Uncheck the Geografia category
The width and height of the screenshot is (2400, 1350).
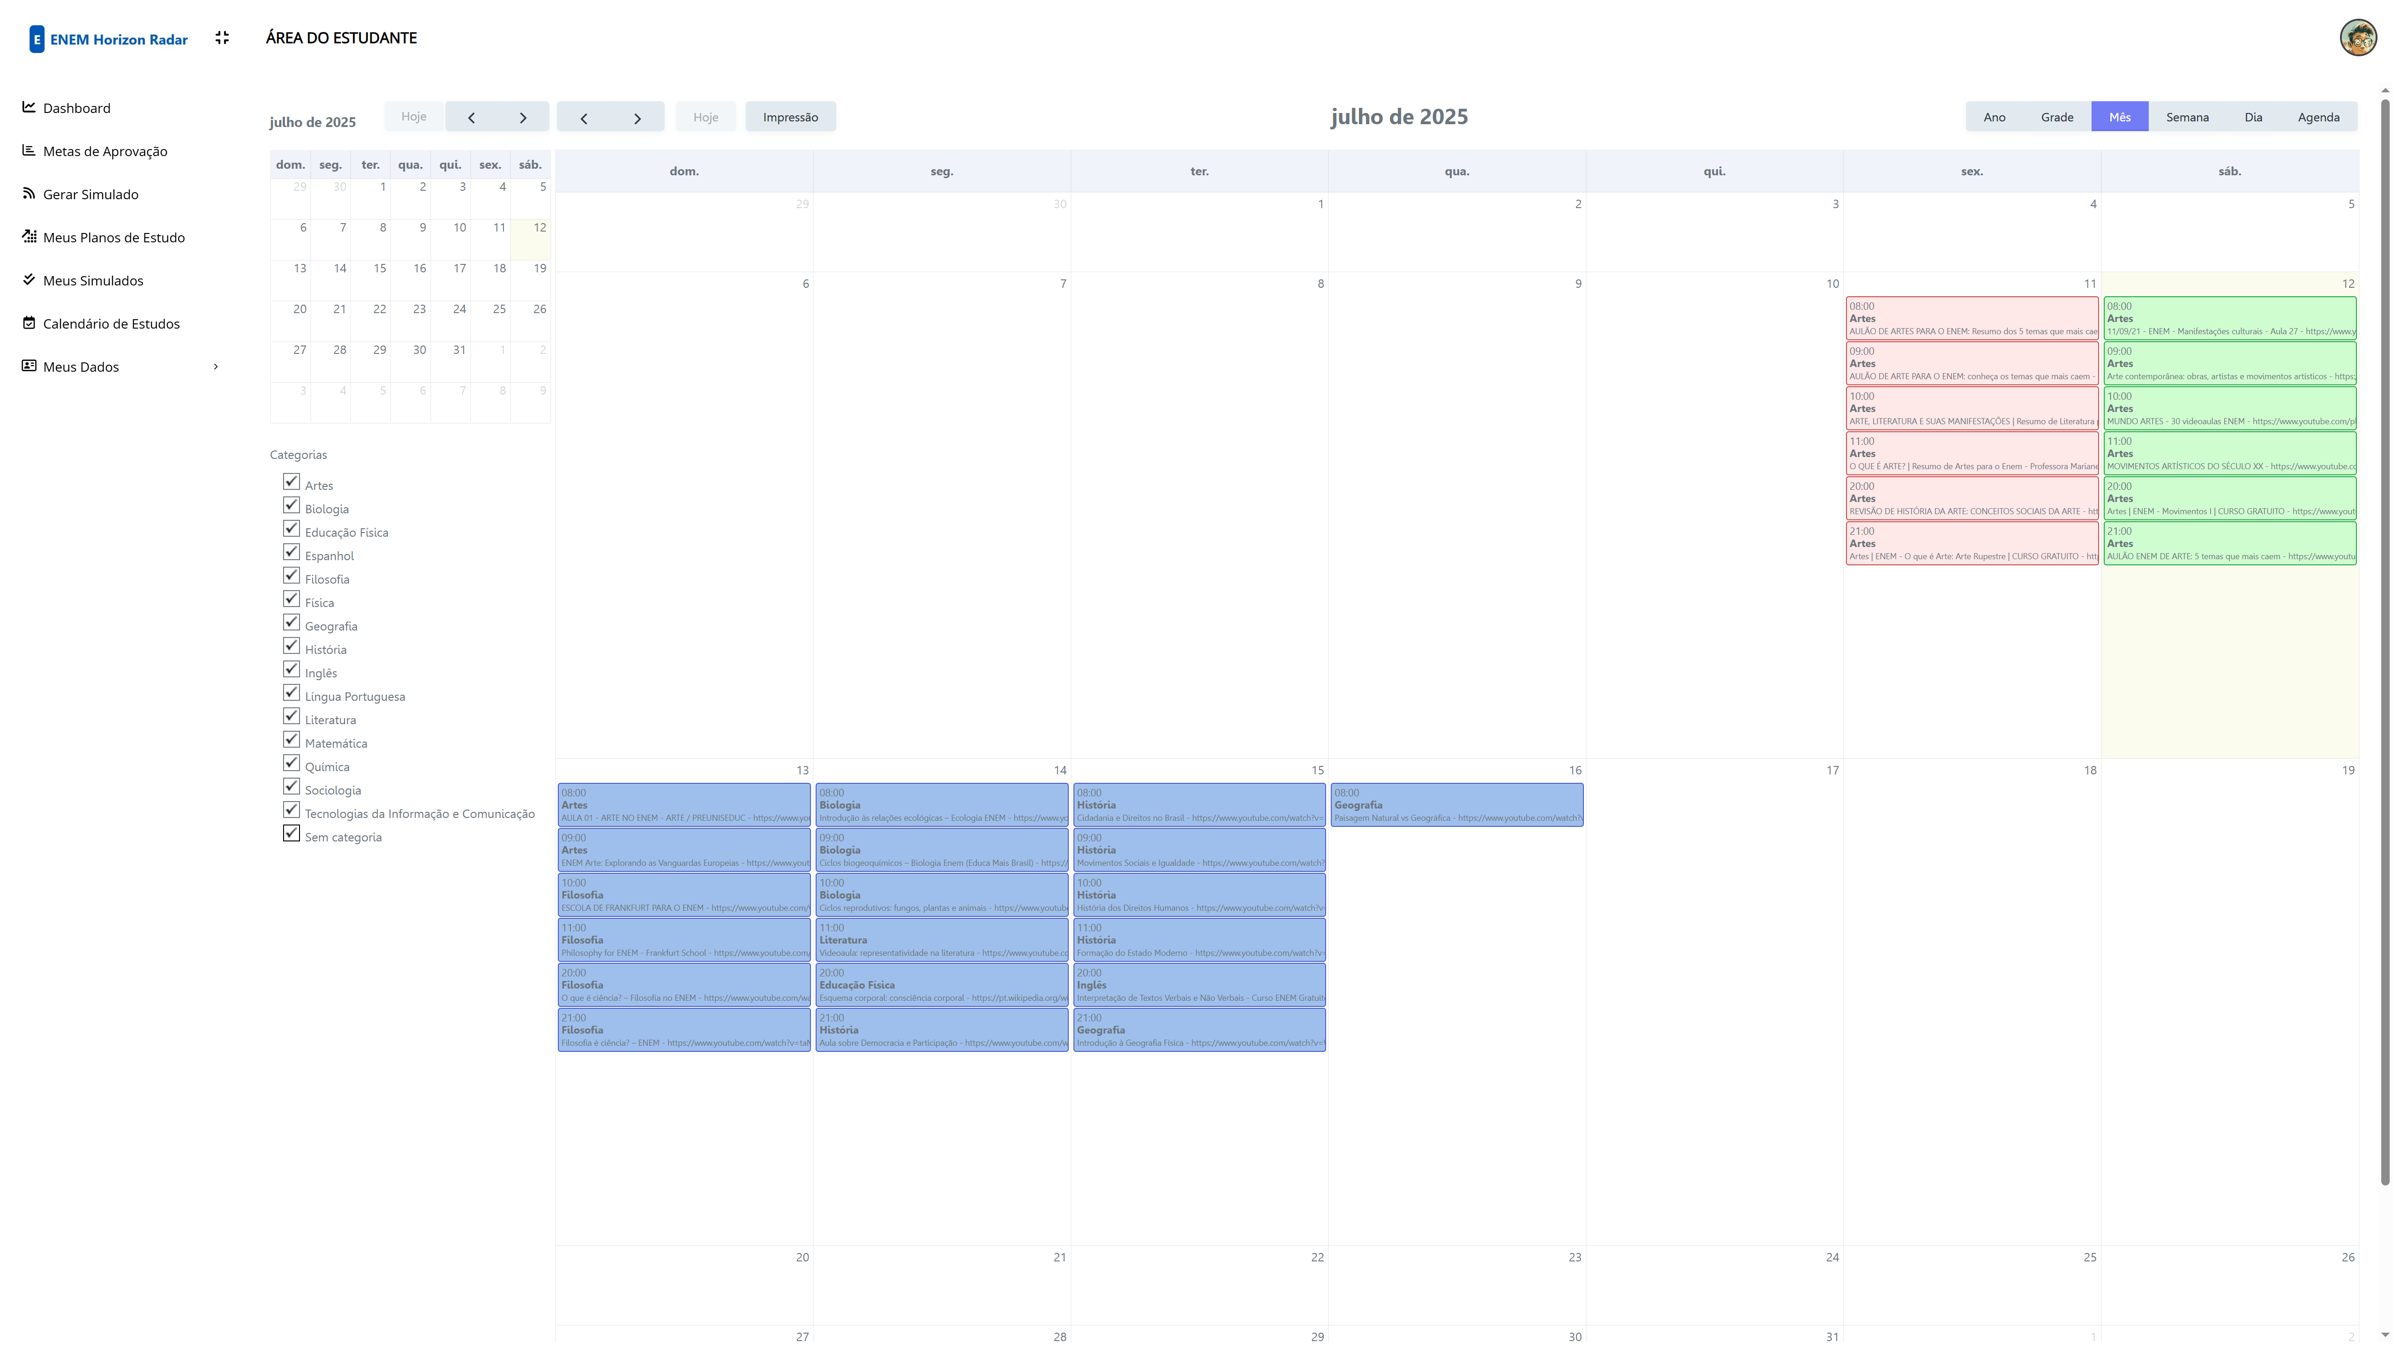coord(291,623)
